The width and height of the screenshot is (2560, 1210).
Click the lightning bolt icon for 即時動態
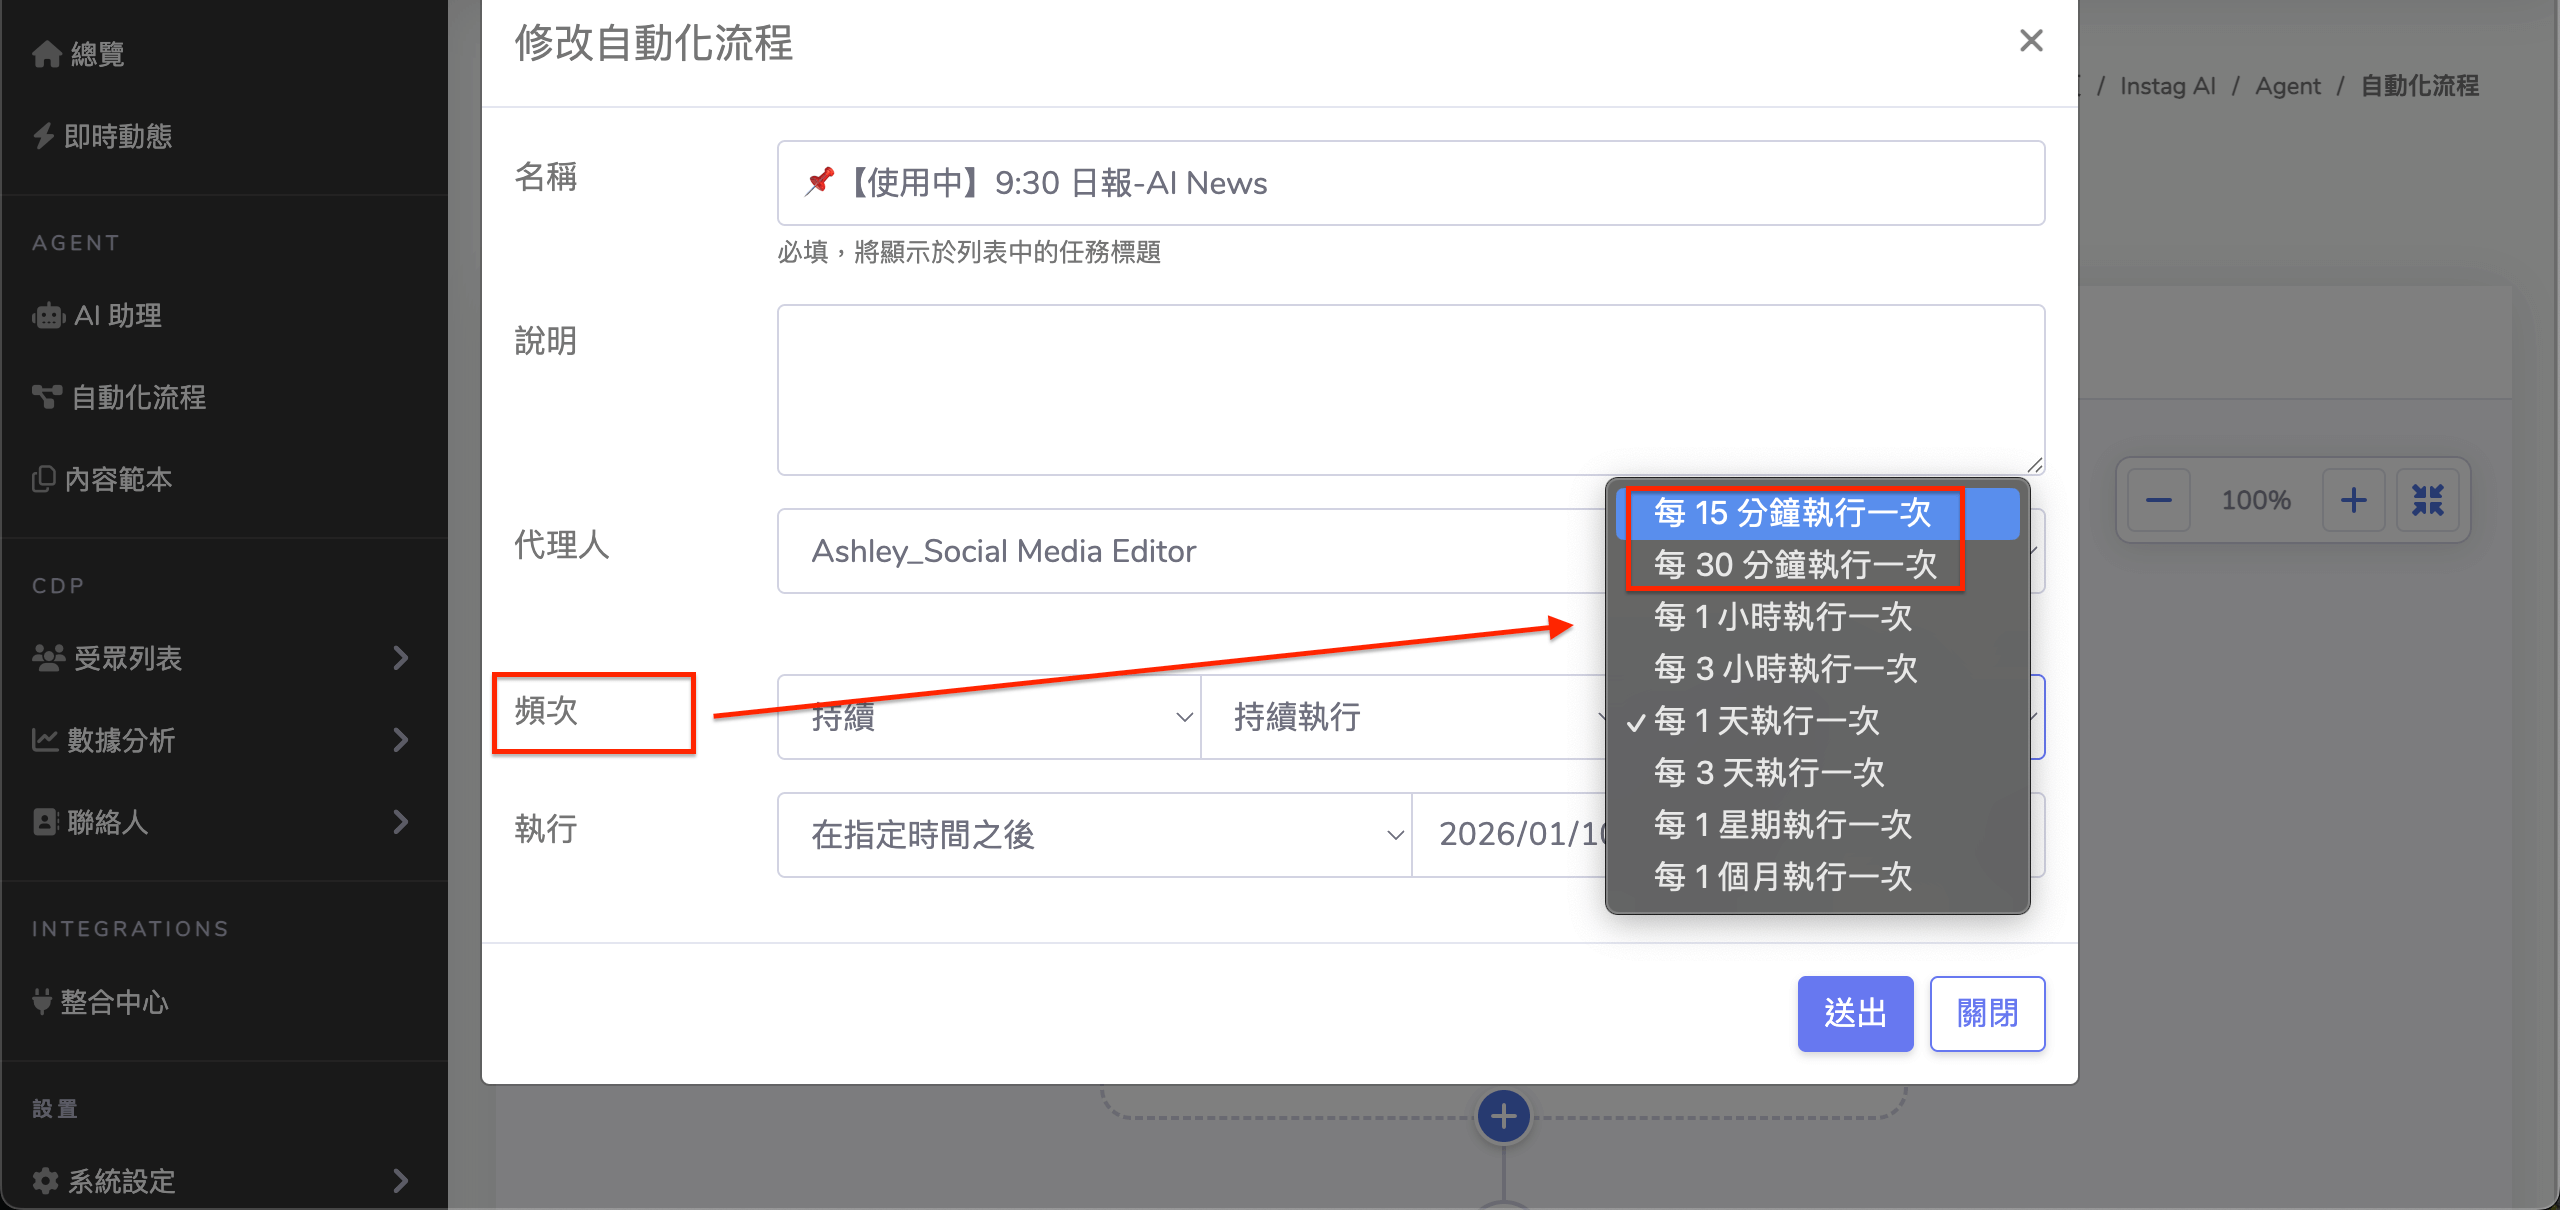point(43,136)
